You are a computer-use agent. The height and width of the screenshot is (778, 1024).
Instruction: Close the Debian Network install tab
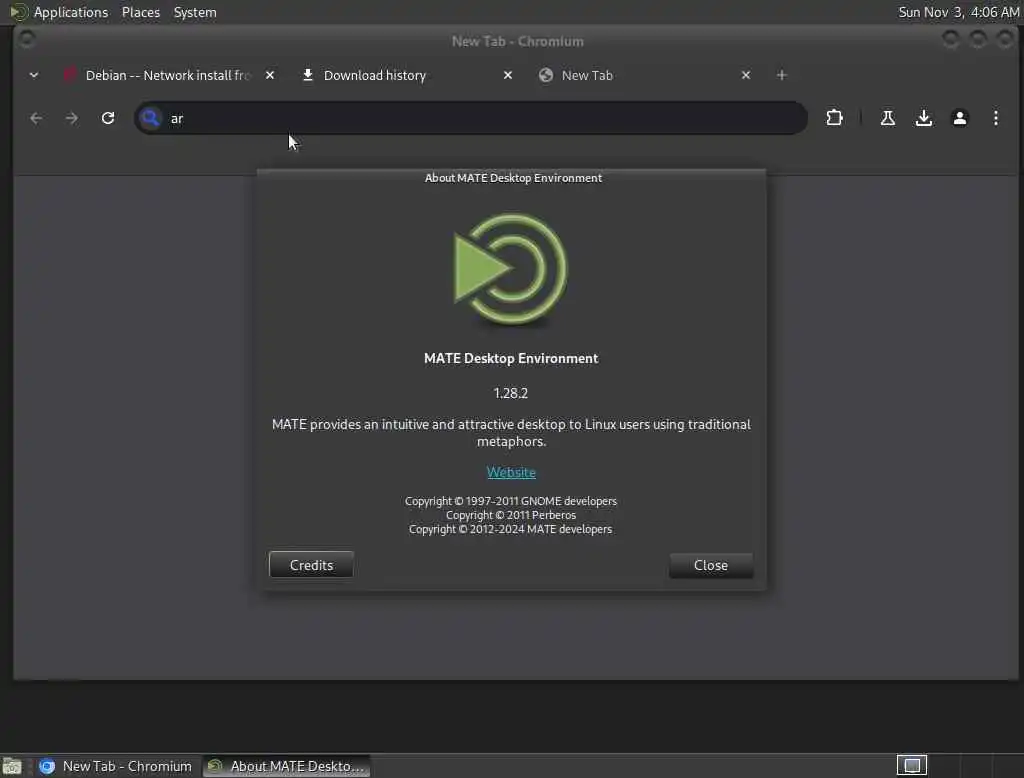click(x=270, y=75)
